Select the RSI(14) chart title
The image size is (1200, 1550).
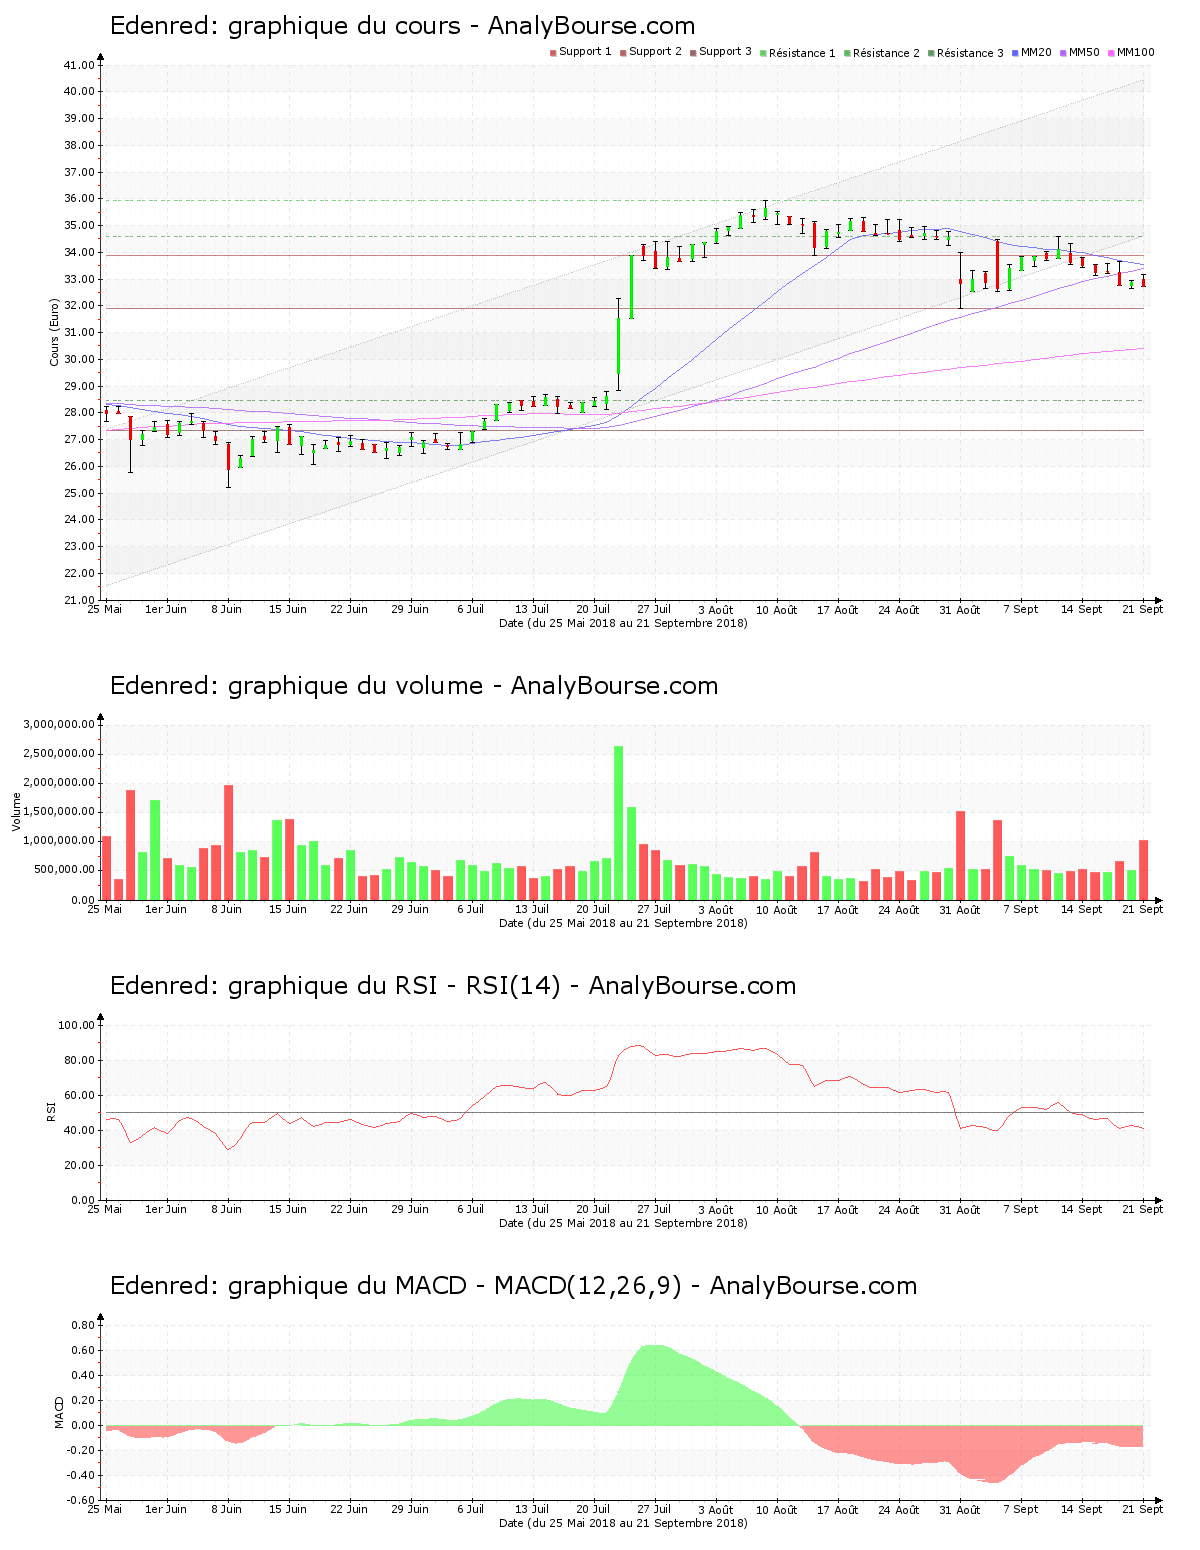tap(452, 986)
